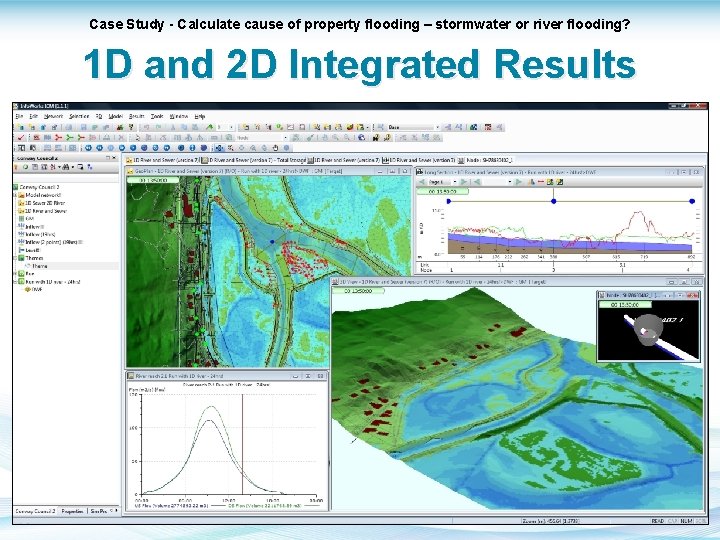Click the red line icon in Long Section toolbar
Image resolution: width=720 pixels, height=540 pixels.
pos(541,182)
